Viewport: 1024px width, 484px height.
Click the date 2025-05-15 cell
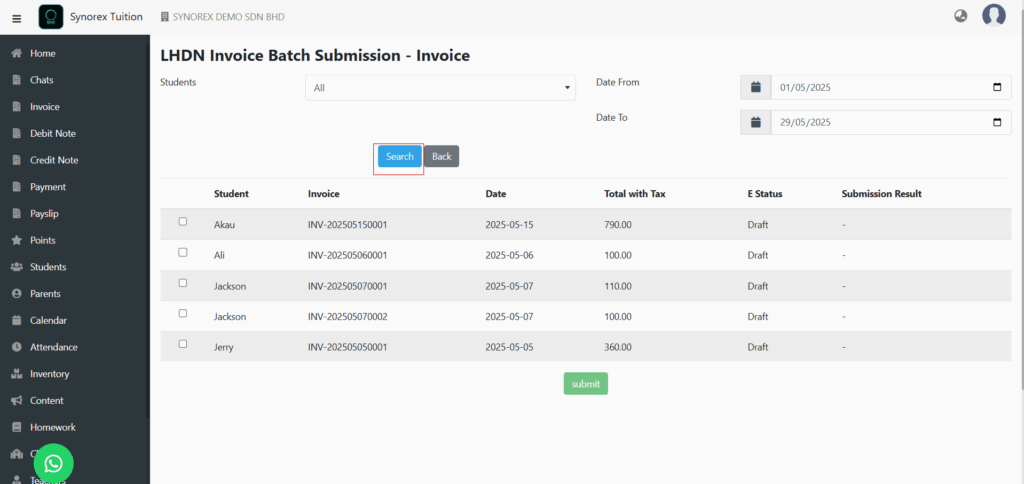click(509, 225)
